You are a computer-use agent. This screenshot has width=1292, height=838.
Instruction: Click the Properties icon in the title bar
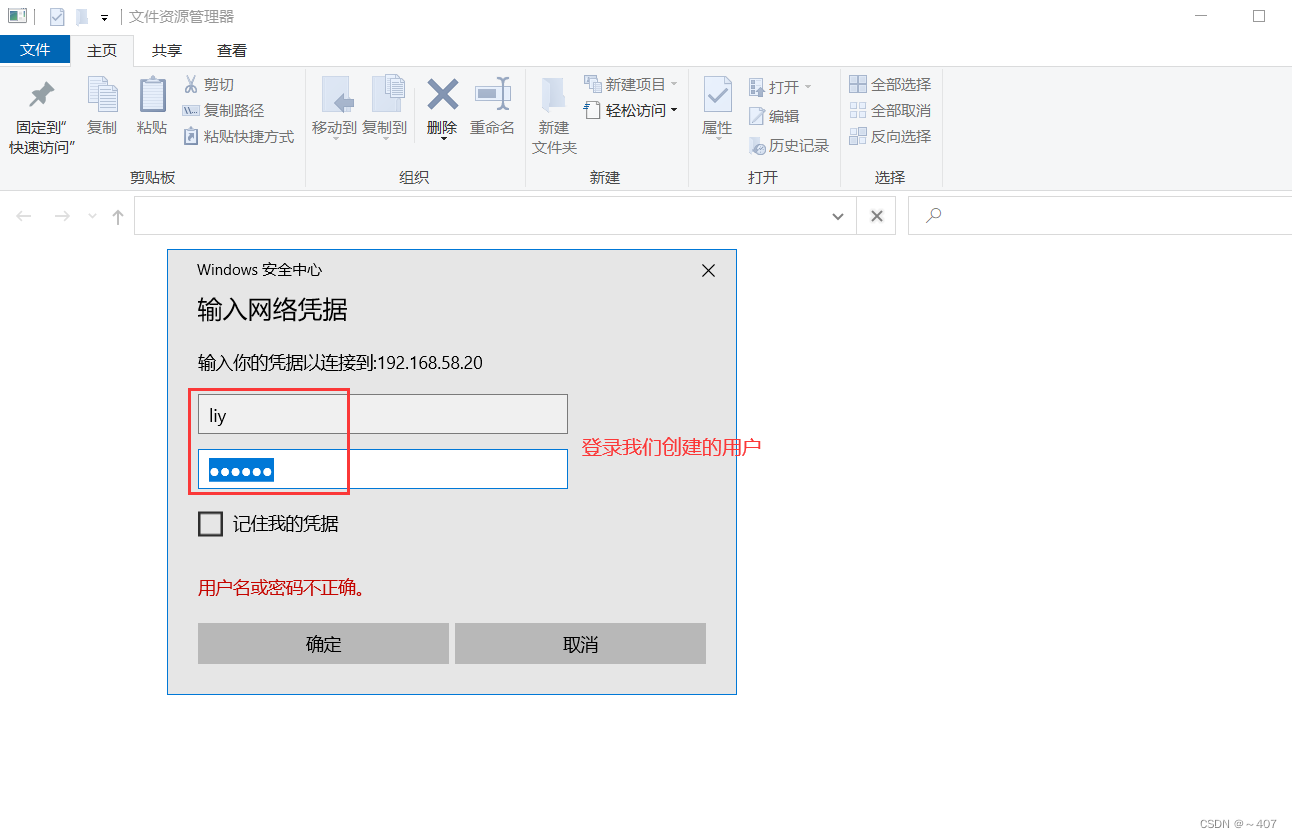(57, 17)
